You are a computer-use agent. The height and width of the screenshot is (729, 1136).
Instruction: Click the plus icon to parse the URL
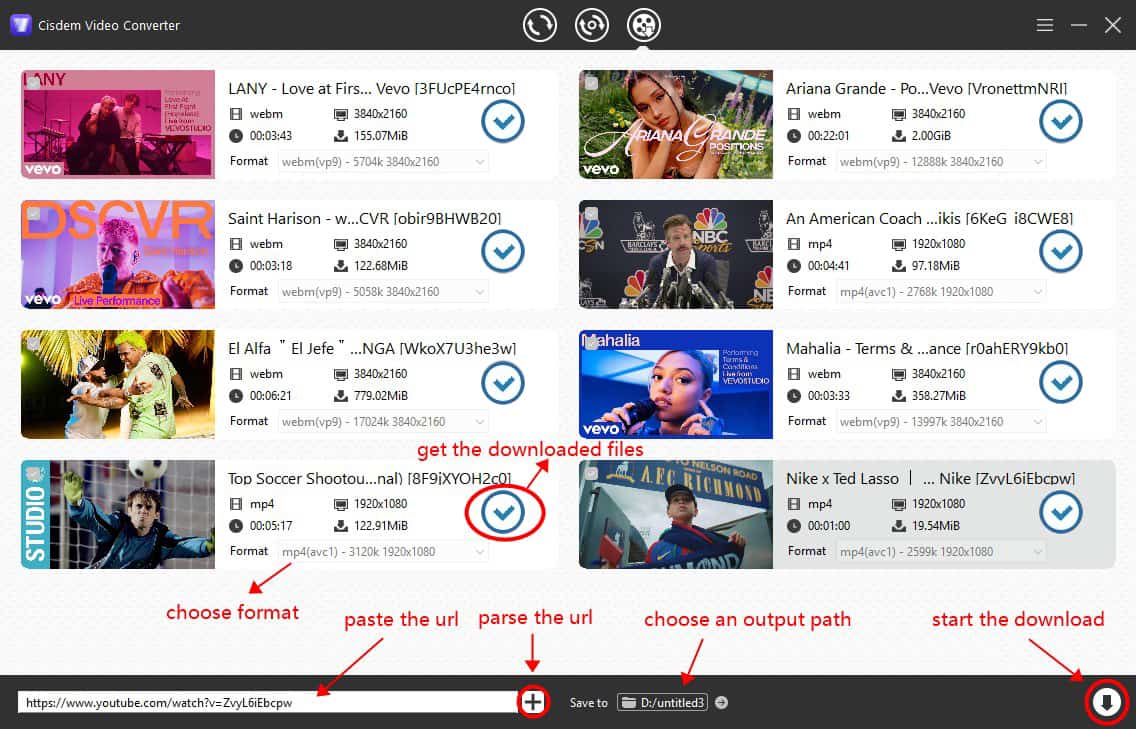(533, 701)
